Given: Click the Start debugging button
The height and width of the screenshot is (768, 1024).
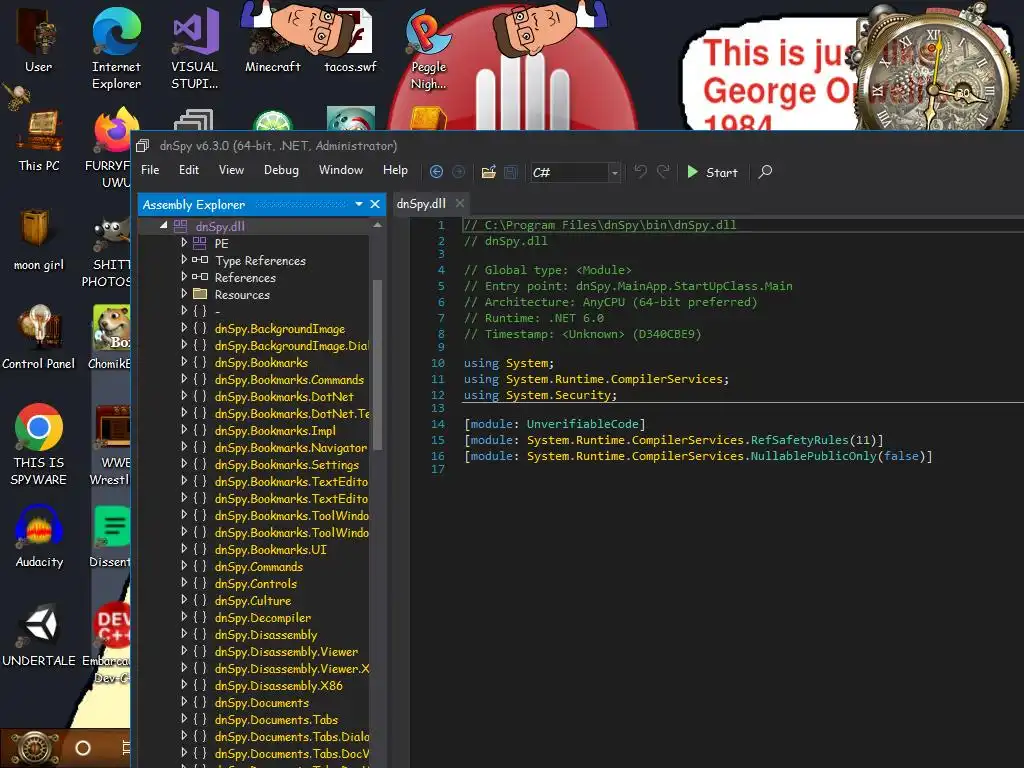Looking at the screenshot, I should pos(712,172).
